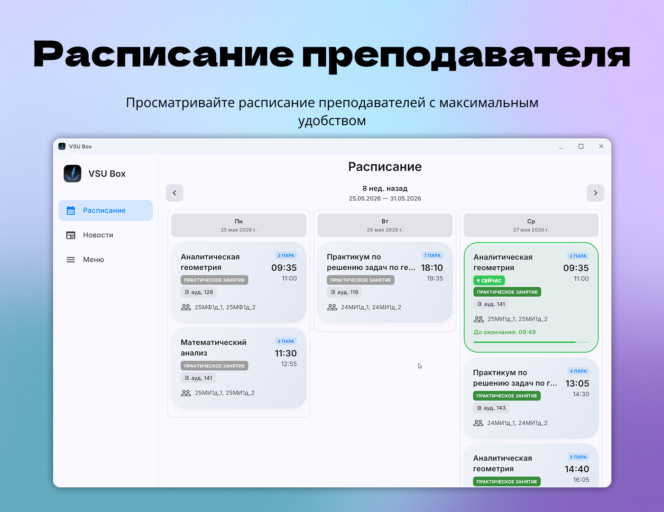Click the Расписание page heading
The image size is (664, 512).
385,167
